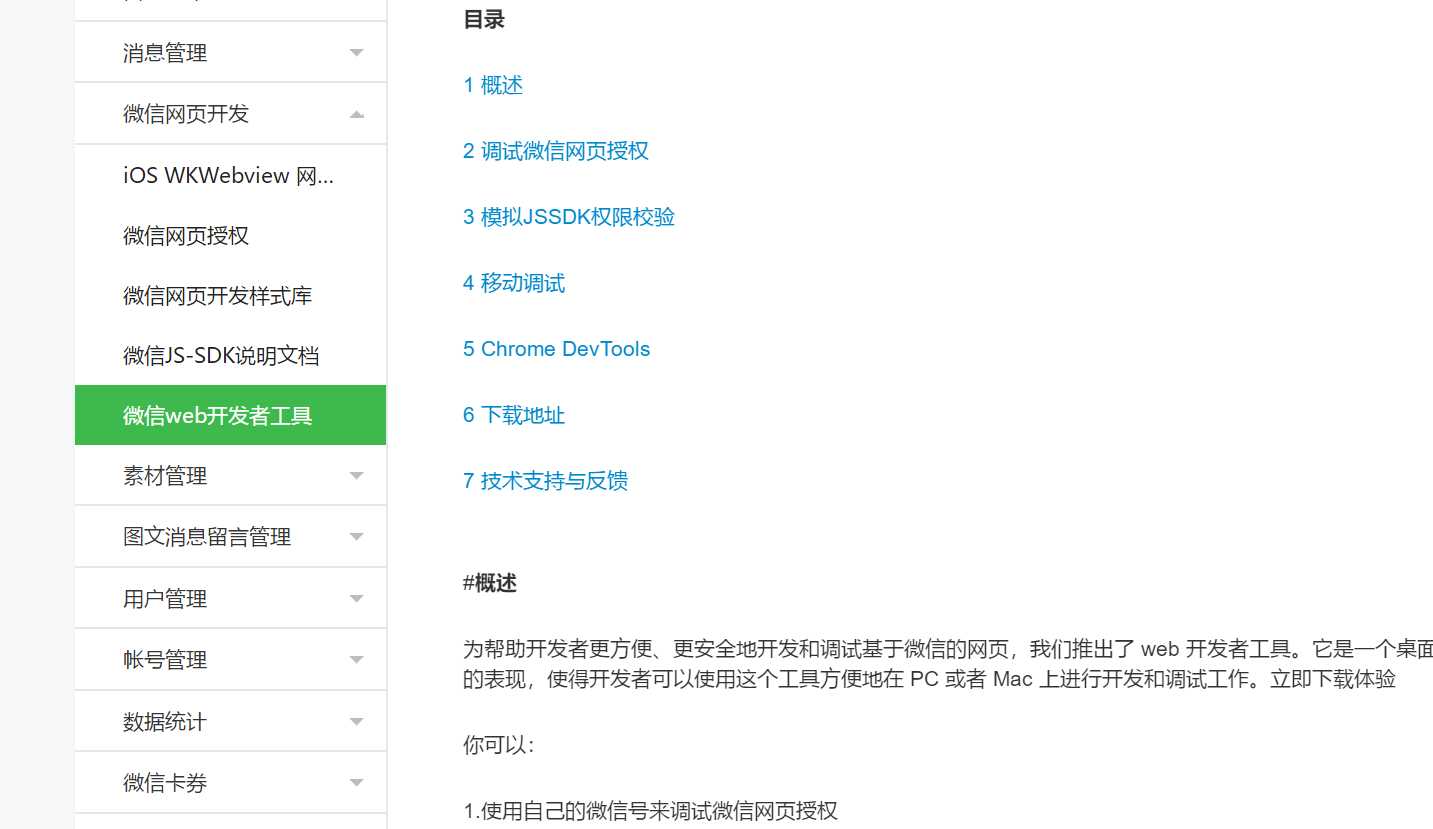Expand the 消息管理 section arrow
This screenshot has height=829, width=1433.
pyautogui.click(x=357, y=53)
